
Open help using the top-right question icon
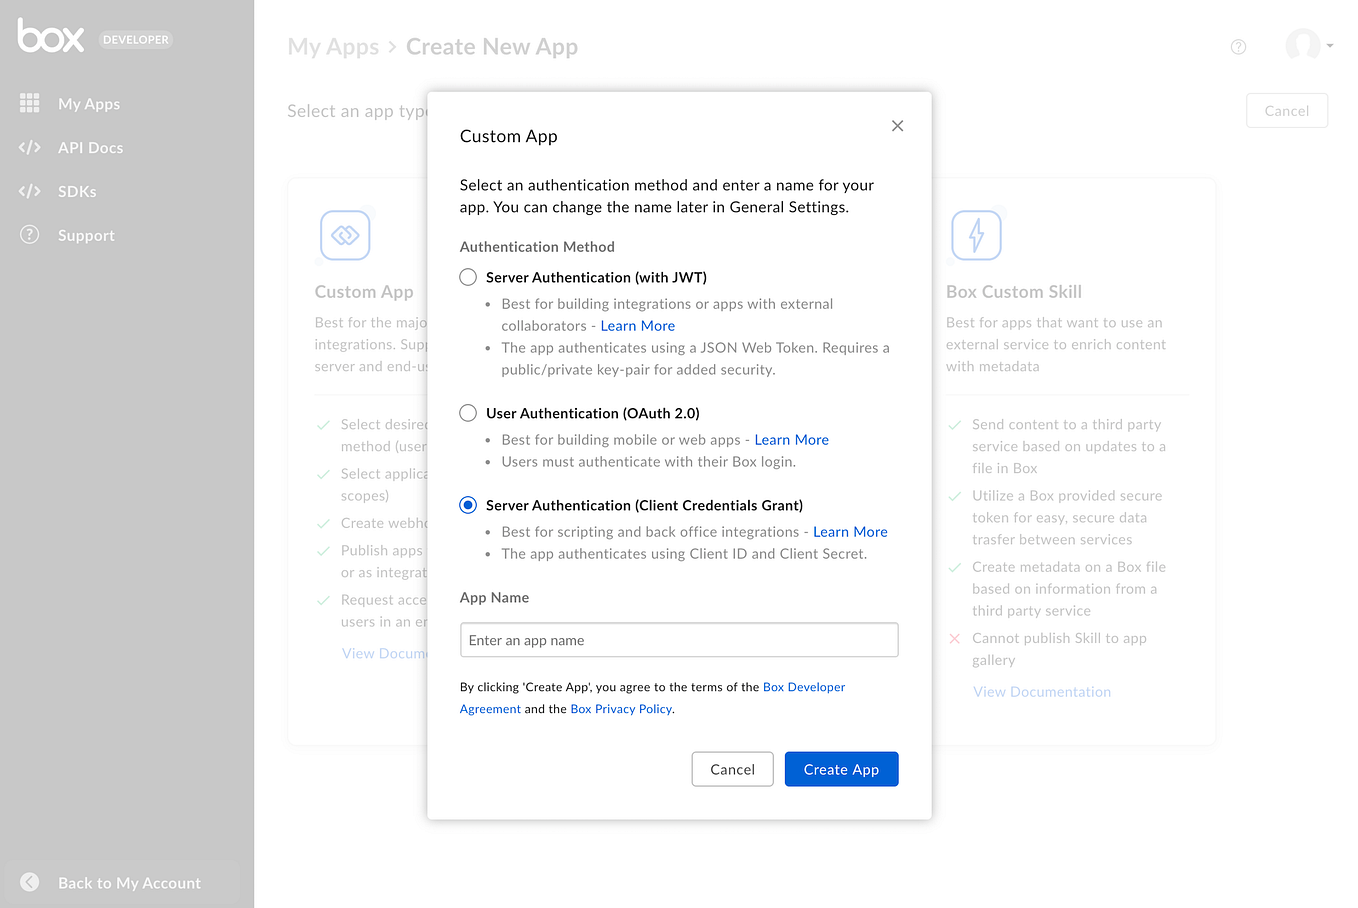pyautogui.click(x=1238, y=46)
